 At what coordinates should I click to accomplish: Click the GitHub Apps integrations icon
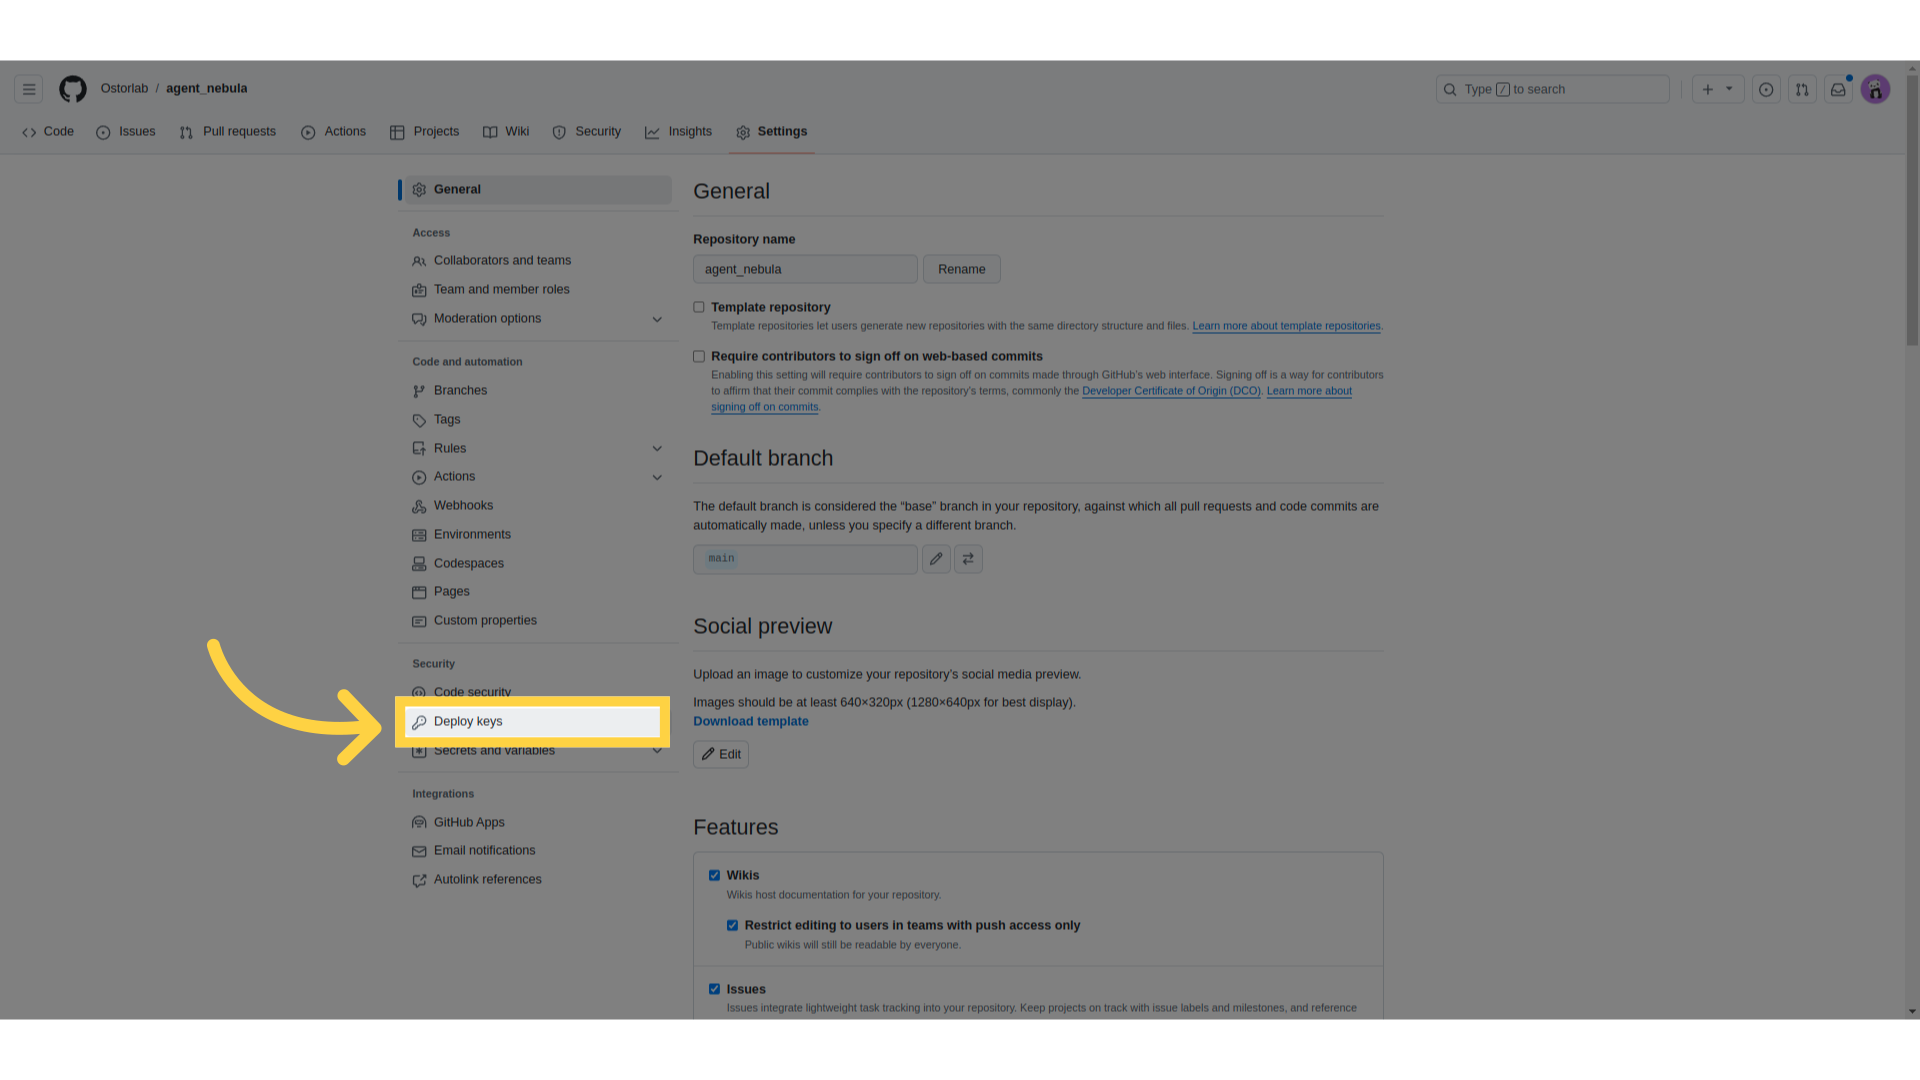click(x=418, y=822)
